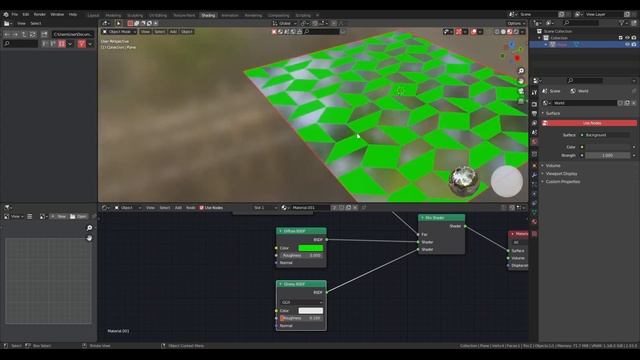640x360 pixels.
Task: Select the wireframe shading icon
Action: coord(497,31)
